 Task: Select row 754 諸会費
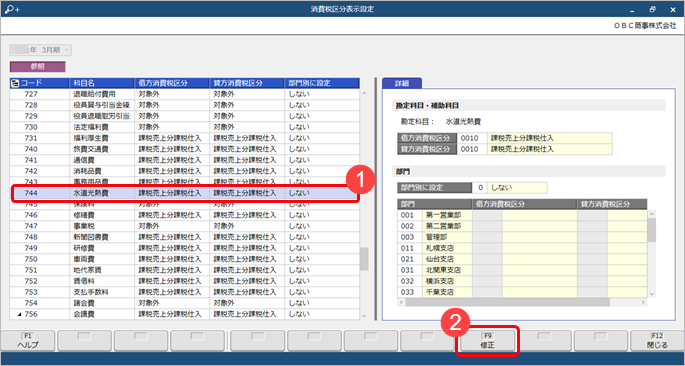(x=184, y=303)
